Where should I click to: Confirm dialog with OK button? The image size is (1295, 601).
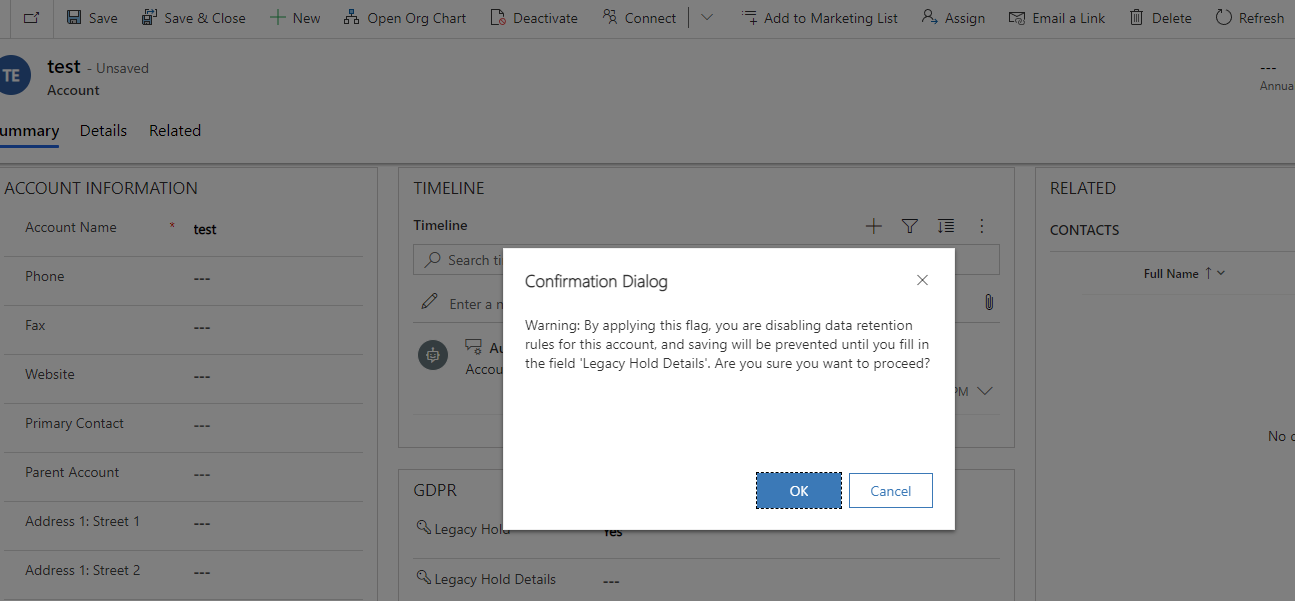click(x=799, y=491)
